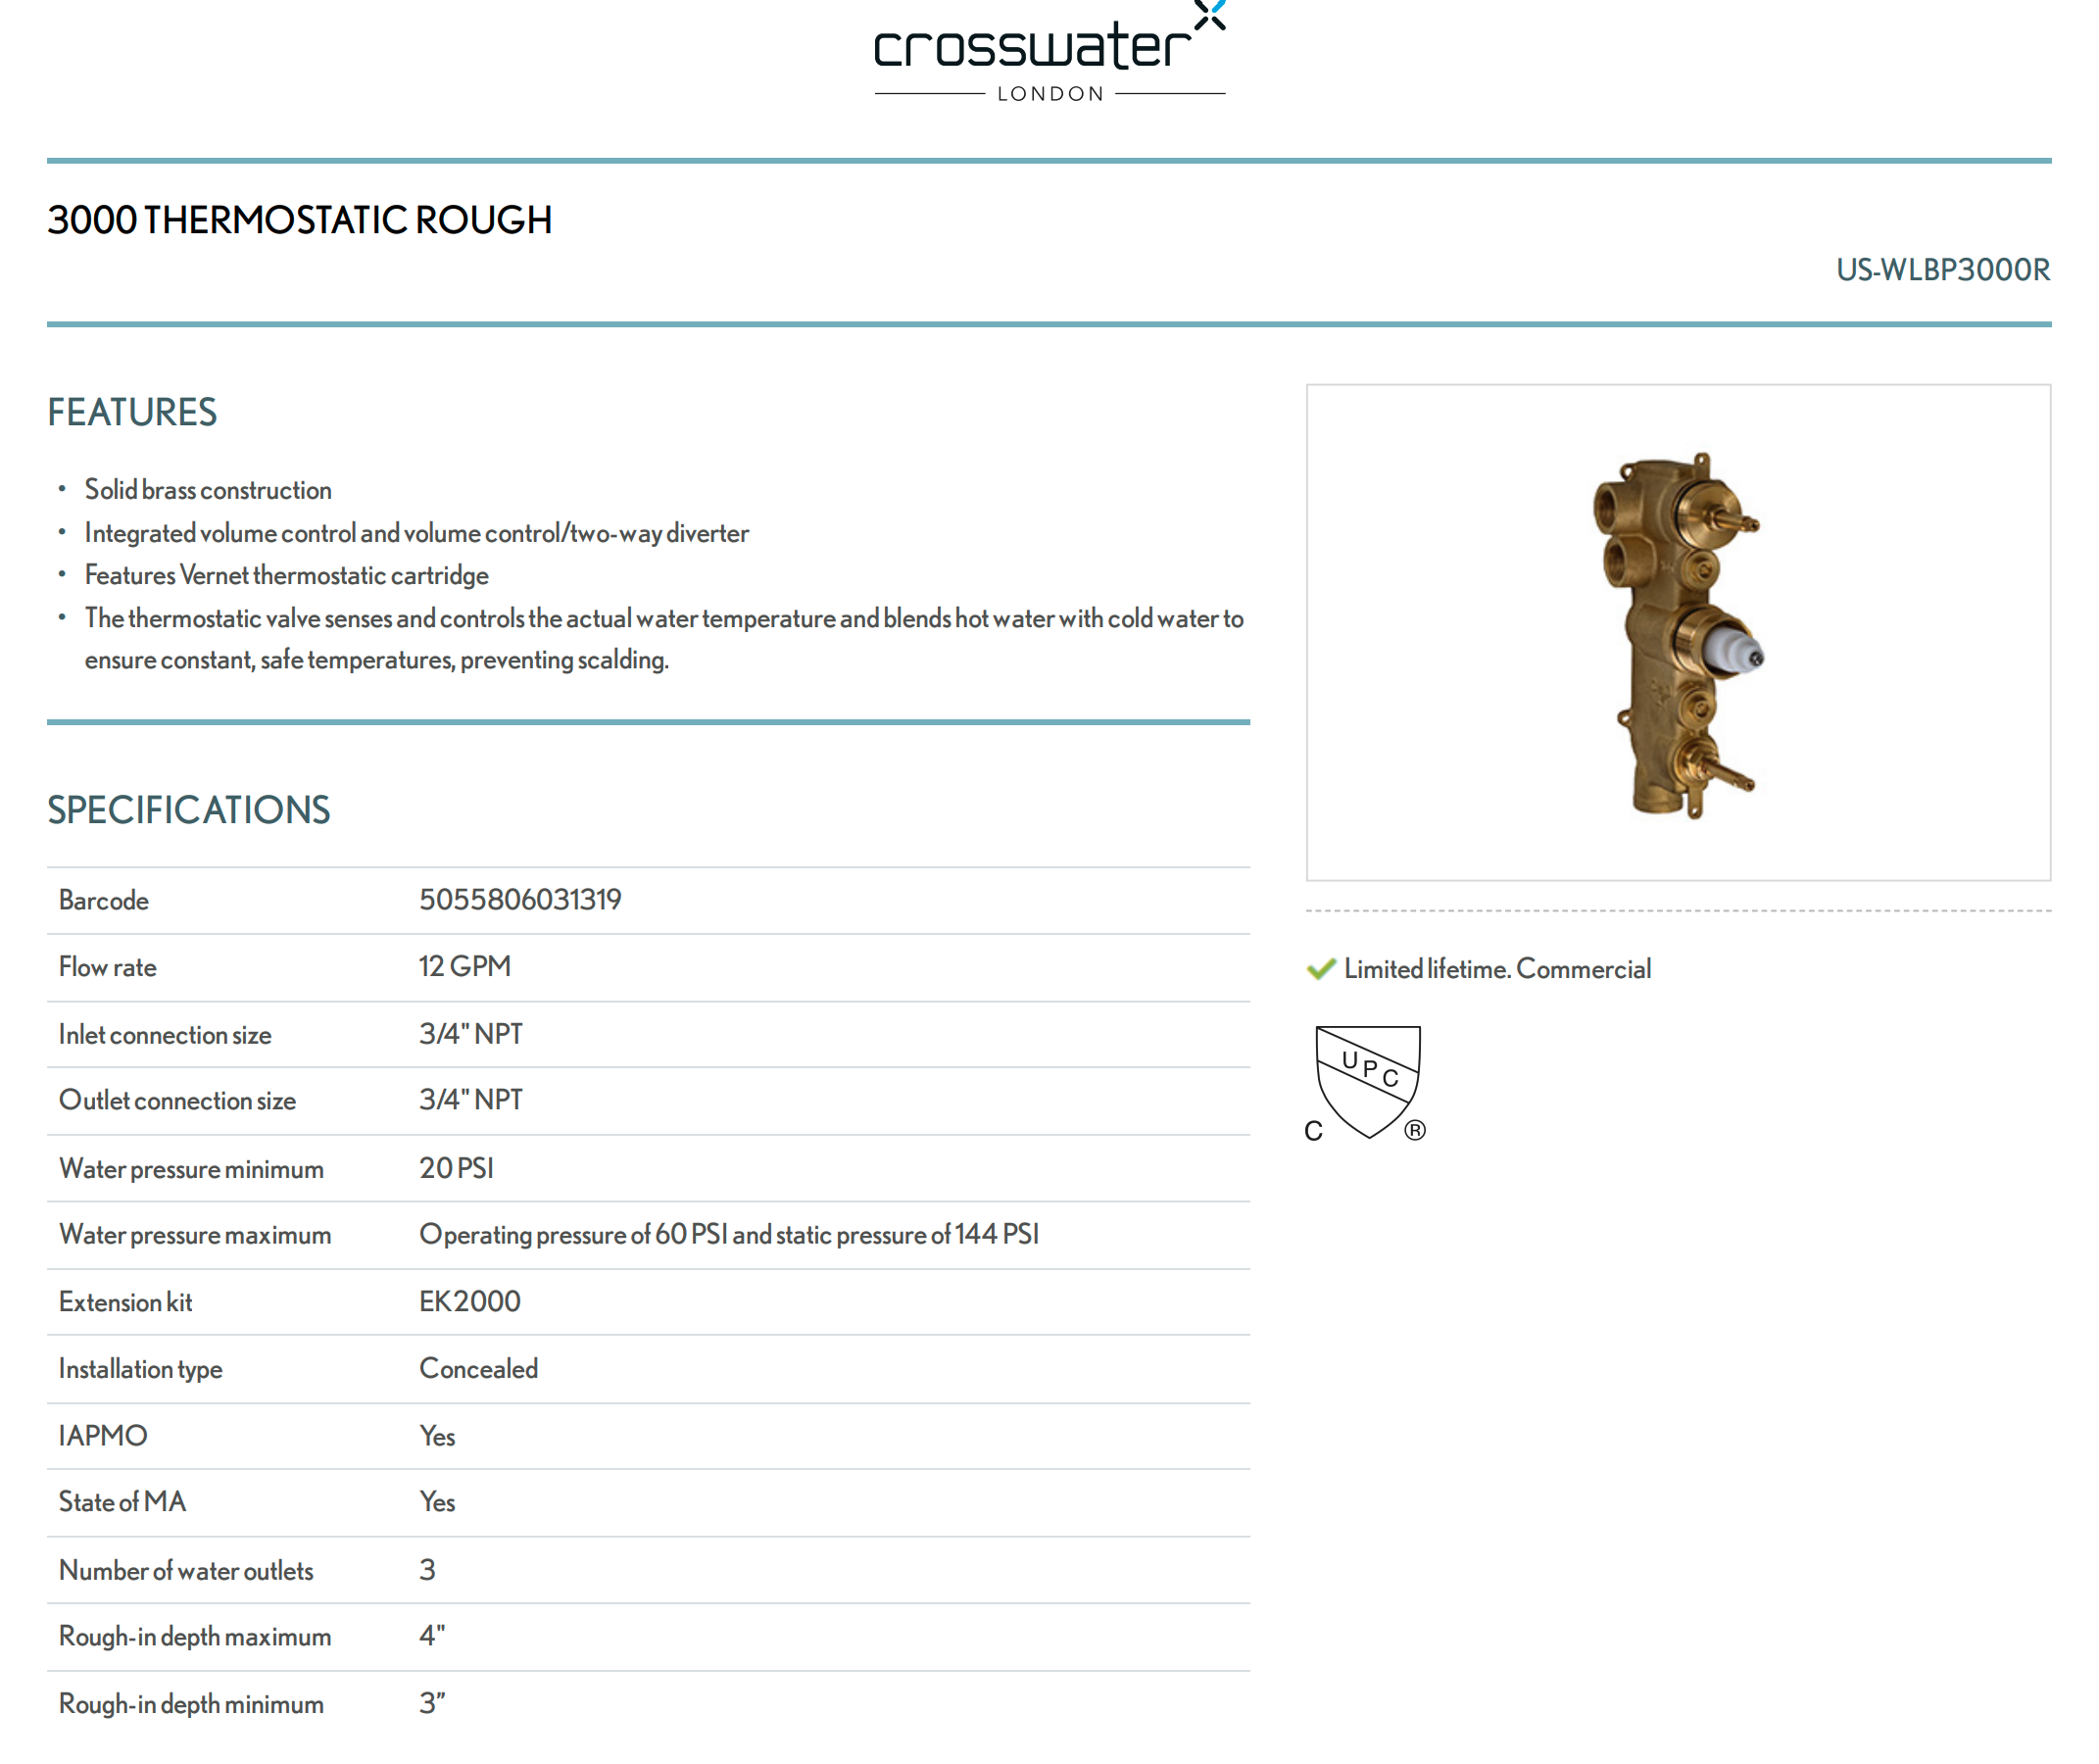The width and height of the screenshot is (2099, 1764).
Task: Open the brass valve product image
Action: (1677, 632)
